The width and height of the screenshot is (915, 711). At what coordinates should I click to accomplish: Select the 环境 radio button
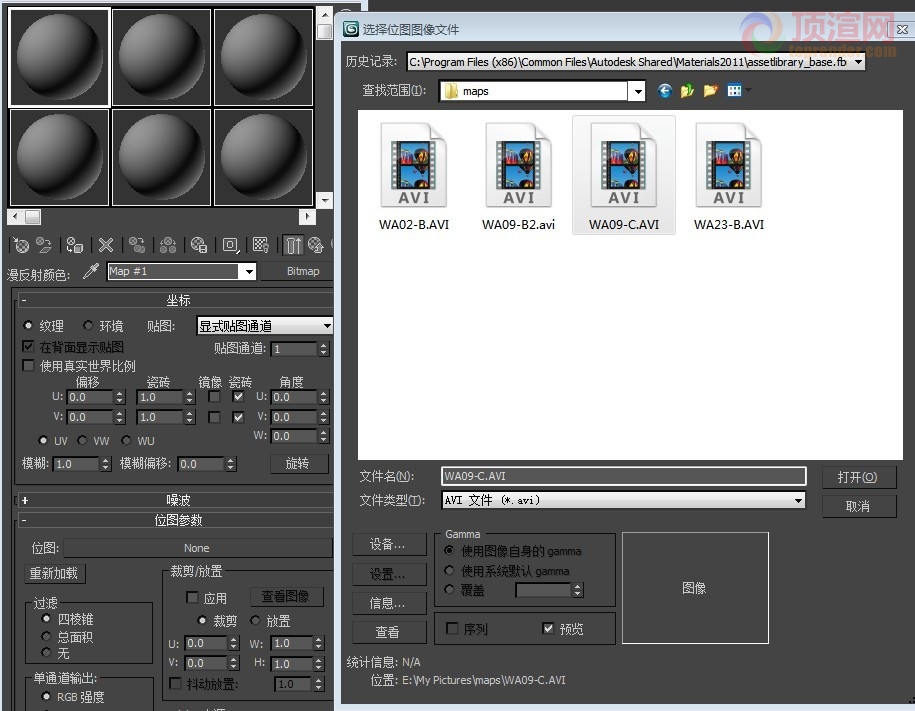(x=88, y=325)
